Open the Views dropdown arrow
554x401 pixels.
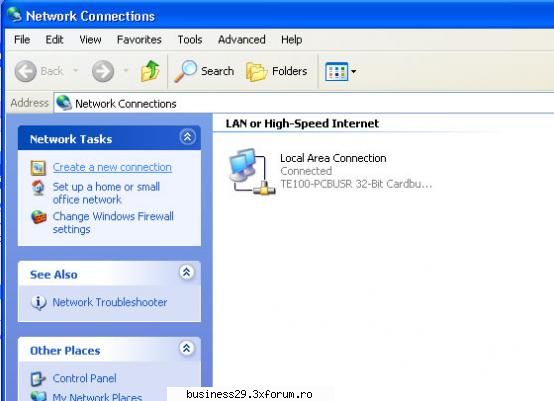353,71
